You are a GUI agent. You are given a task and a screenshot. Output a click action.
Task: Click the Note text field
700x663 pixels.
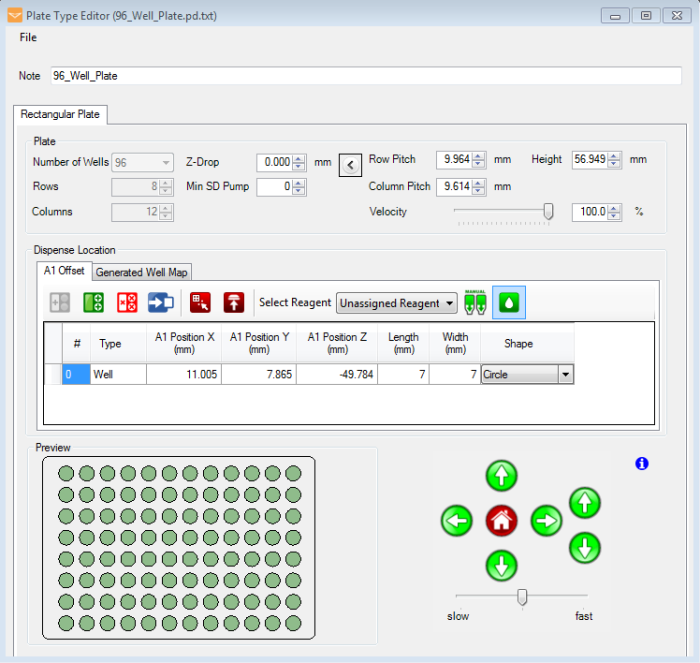tap(365, 76)
